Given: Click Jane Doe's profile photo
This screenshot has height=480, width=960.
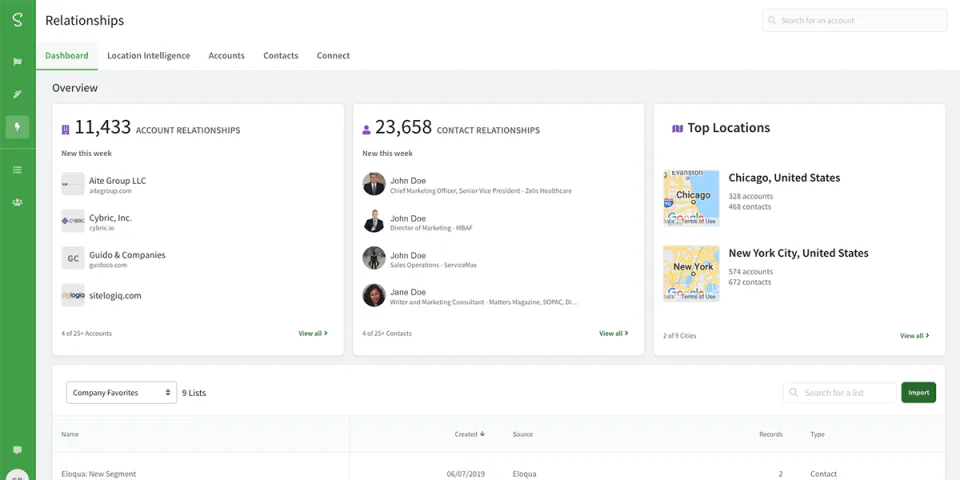Looking at the screenshot, I should coord(373,295).
